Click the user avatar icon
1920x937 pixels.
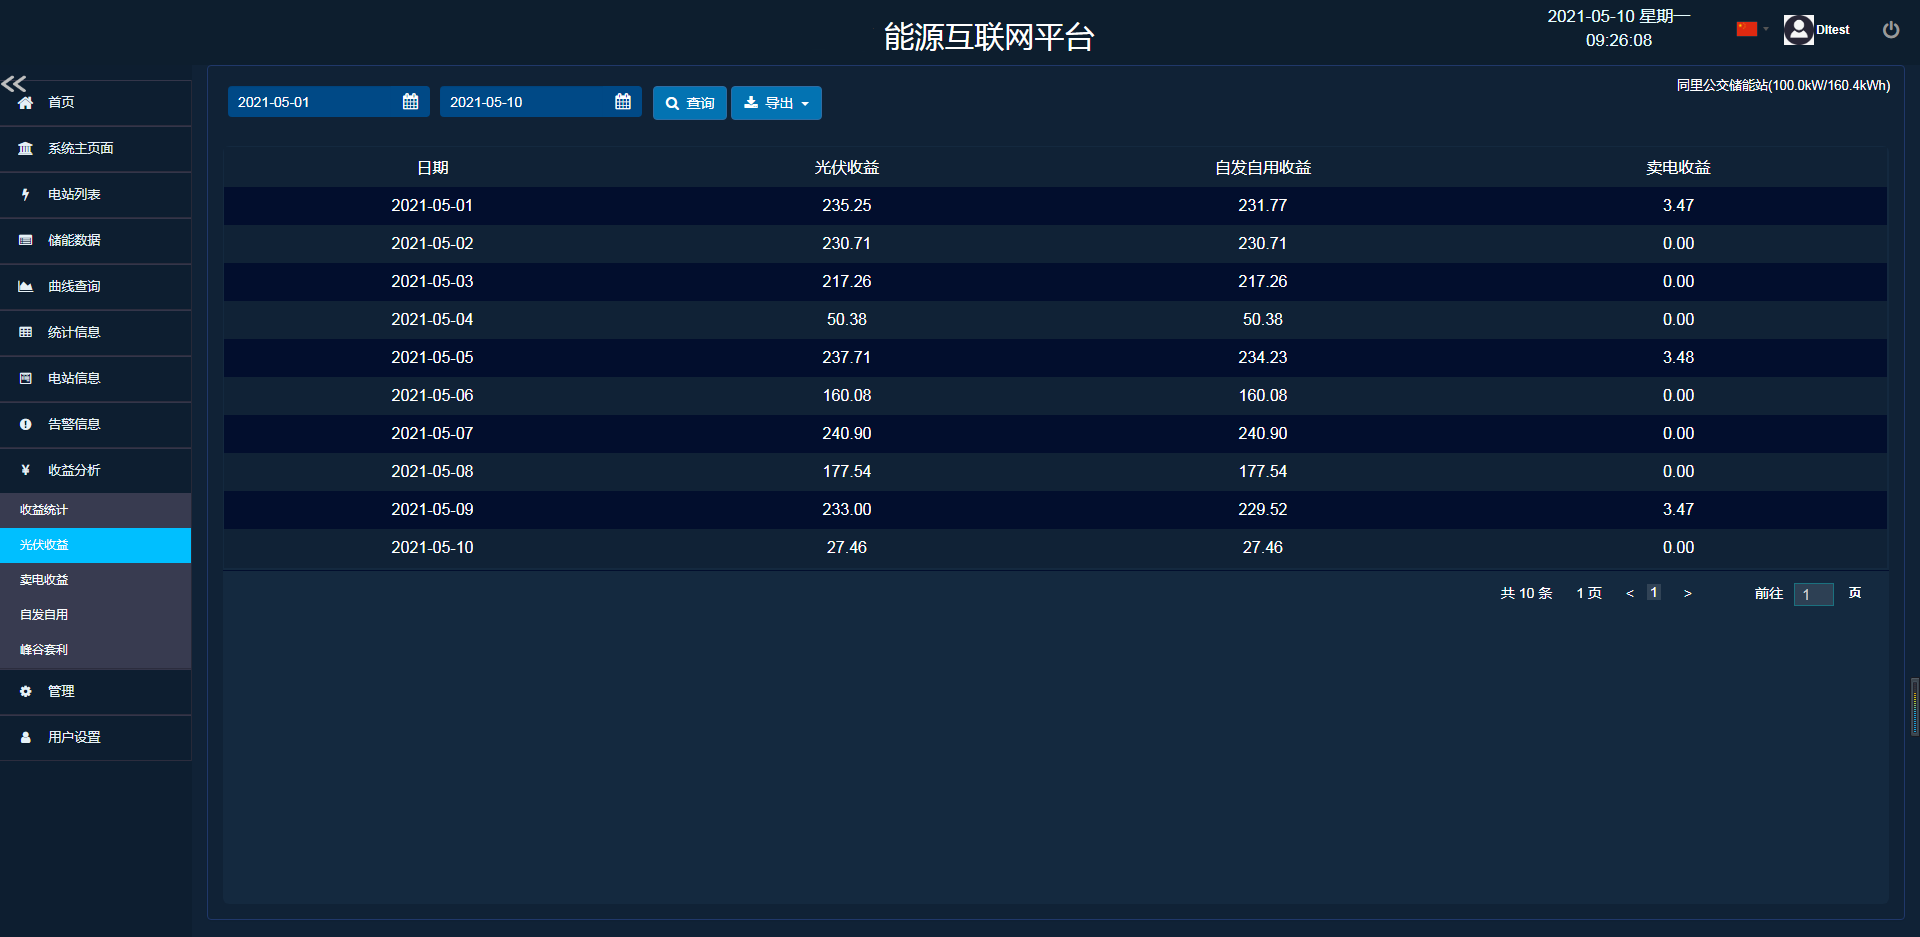point(1798,30)
